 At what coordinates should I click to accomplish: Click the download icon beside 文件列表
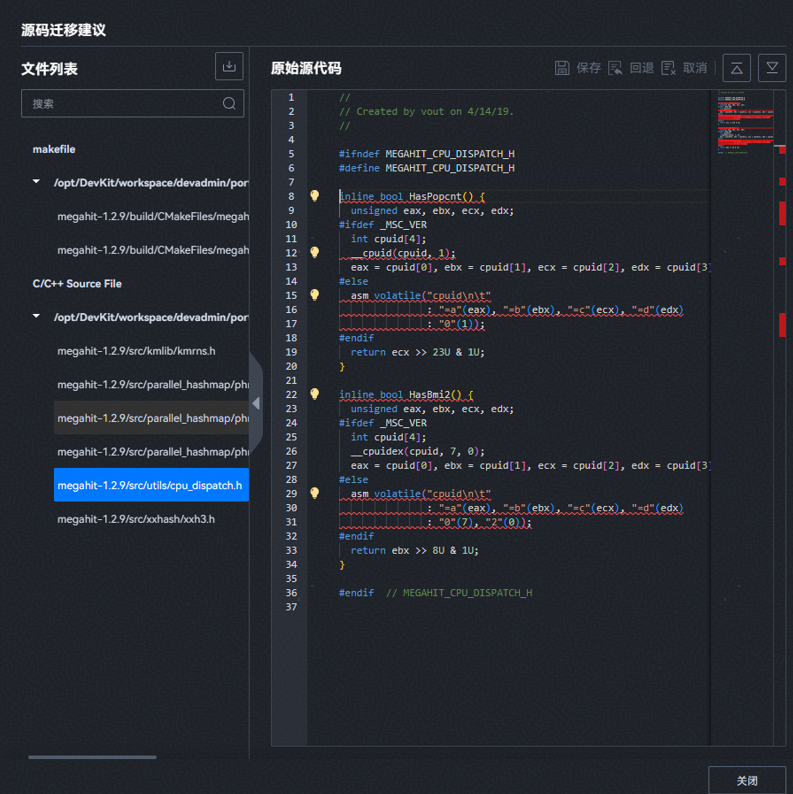click(x=229, y=67)
